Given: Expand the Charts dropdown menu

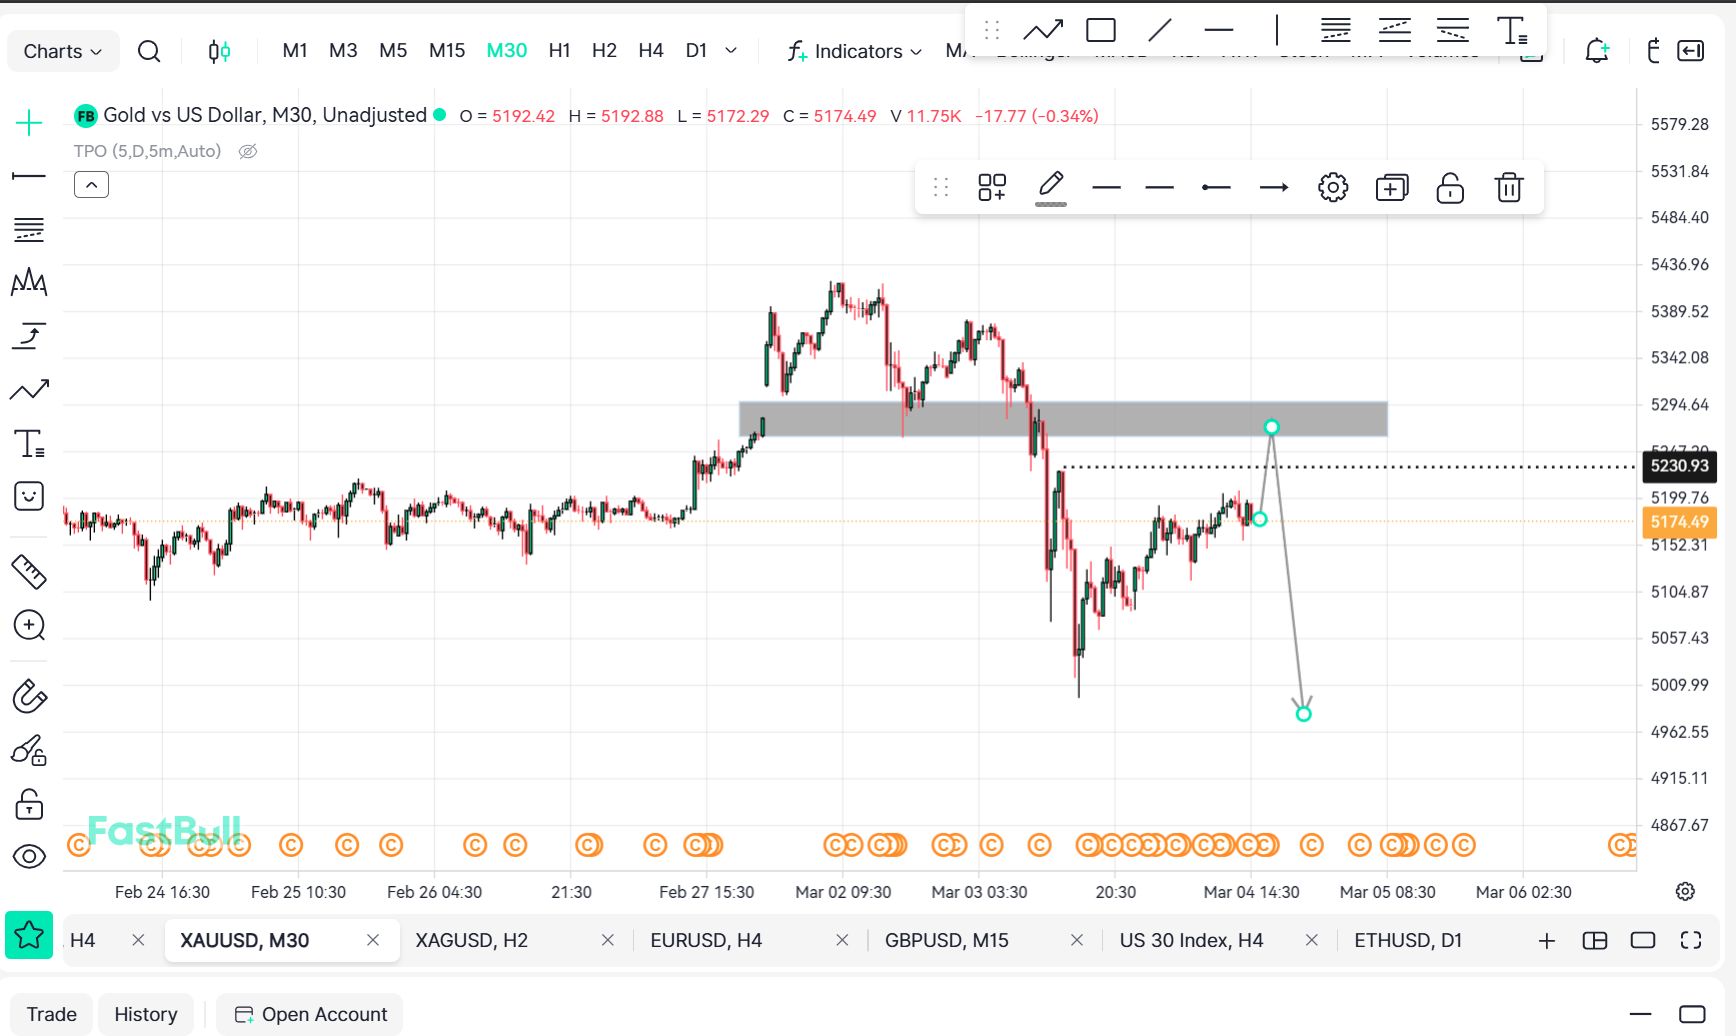Looking at the screenshot, I should (63, 51).
